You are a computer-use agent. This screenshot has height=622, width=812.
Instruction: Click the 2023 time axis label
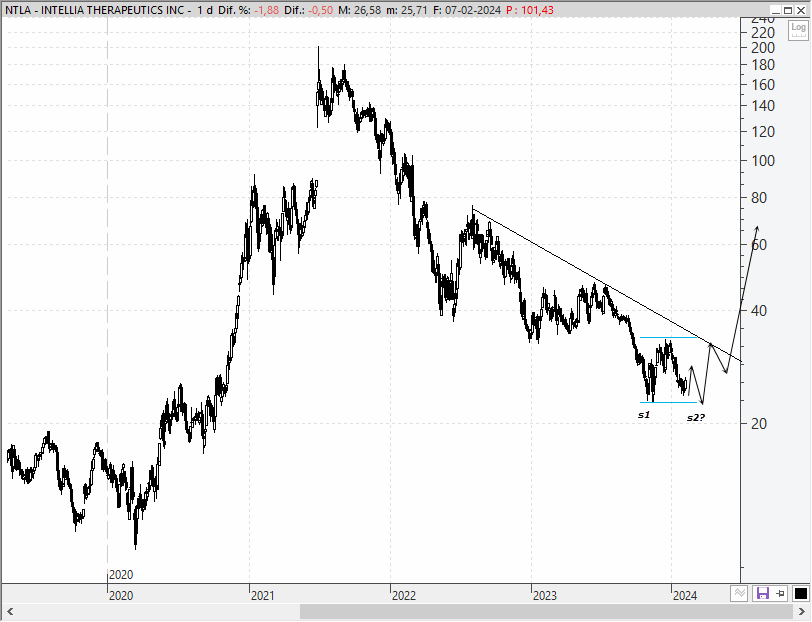point(545,596)
